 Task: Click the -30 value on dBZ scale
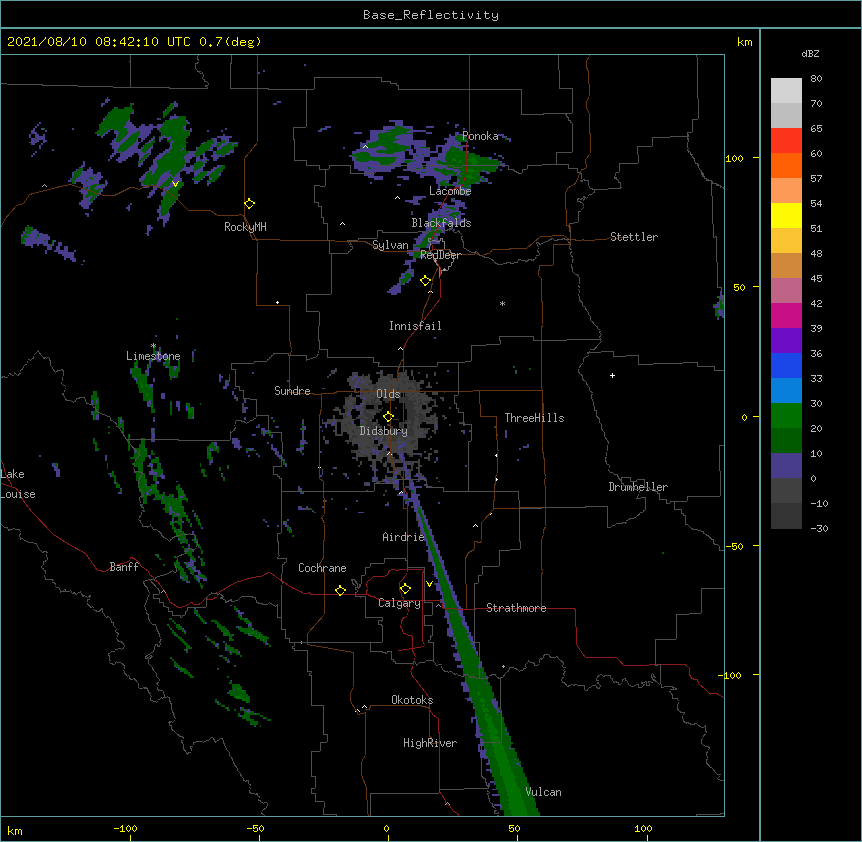(819, 528)
